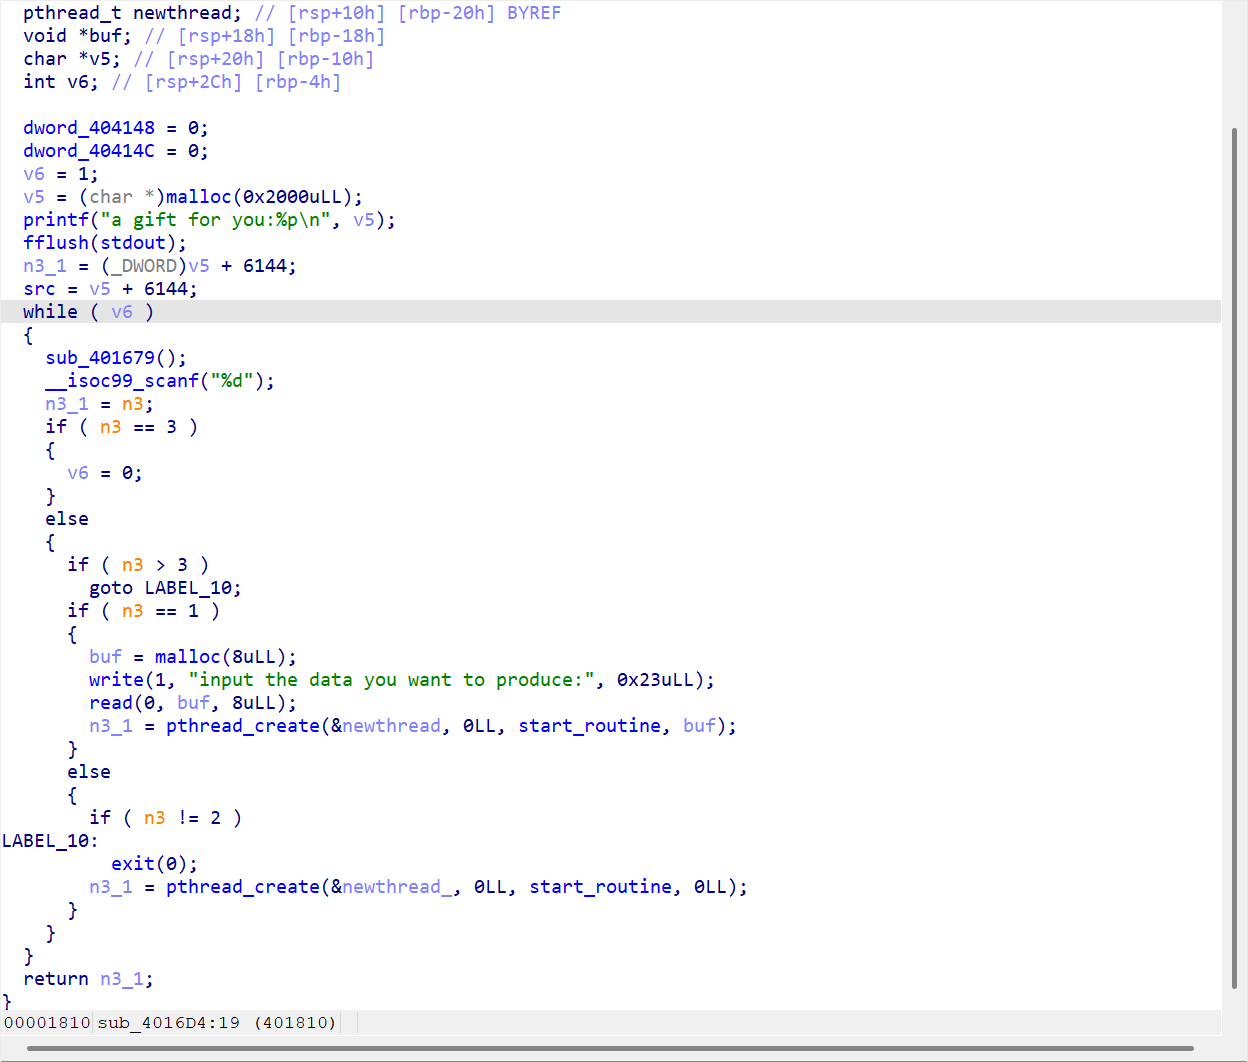The width and height of the screenshot is (1248, 1062).
Task: Click dword_40414C global variable
Action: [x=89, y=151]
